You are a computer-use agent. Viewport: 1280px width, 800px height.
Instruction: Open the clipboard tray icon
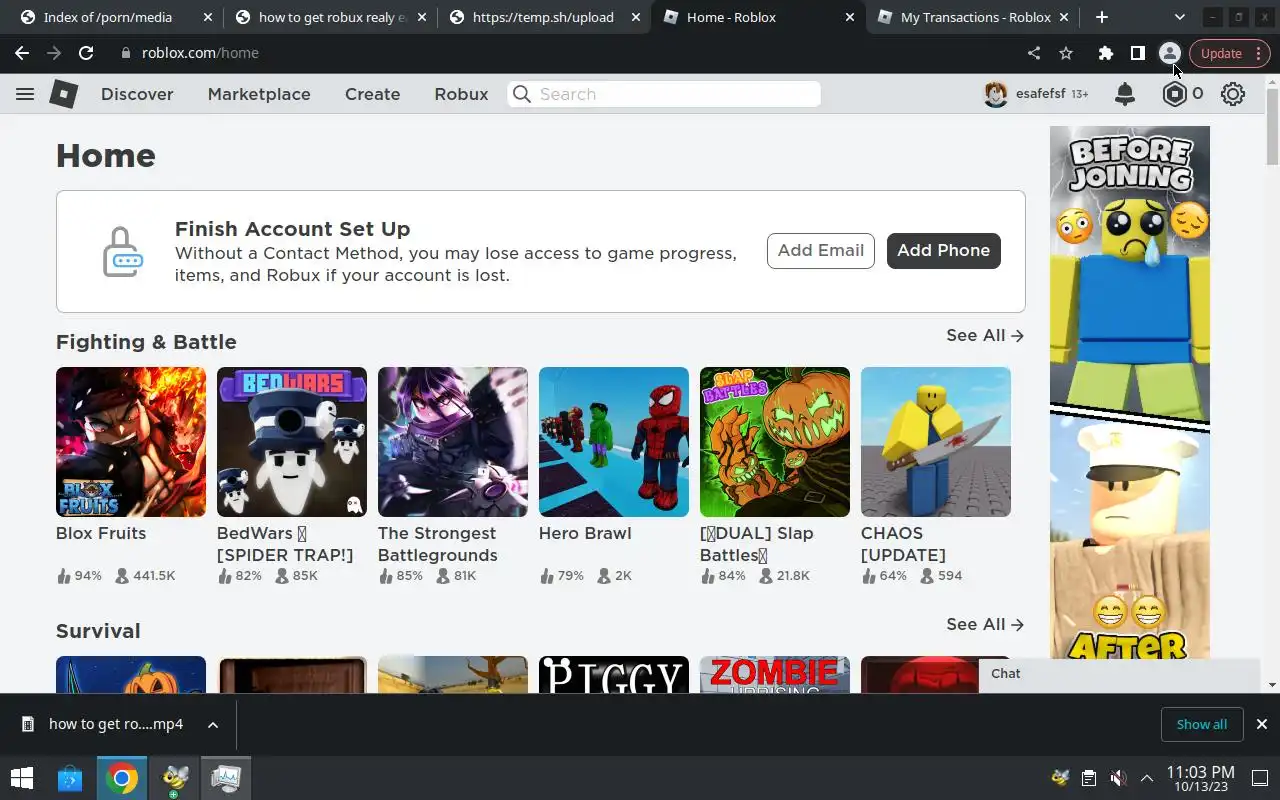1089,778
